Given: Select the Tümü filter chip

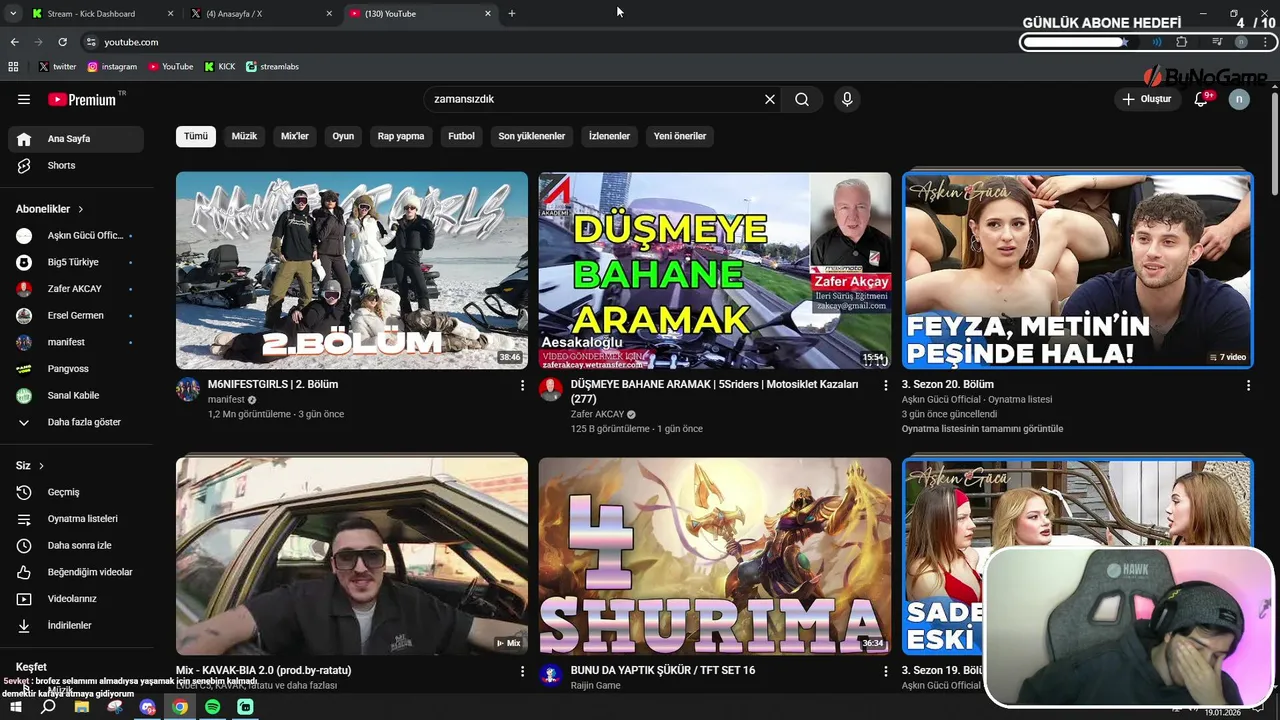Looking at the screenshot, I should click(196, 136).
